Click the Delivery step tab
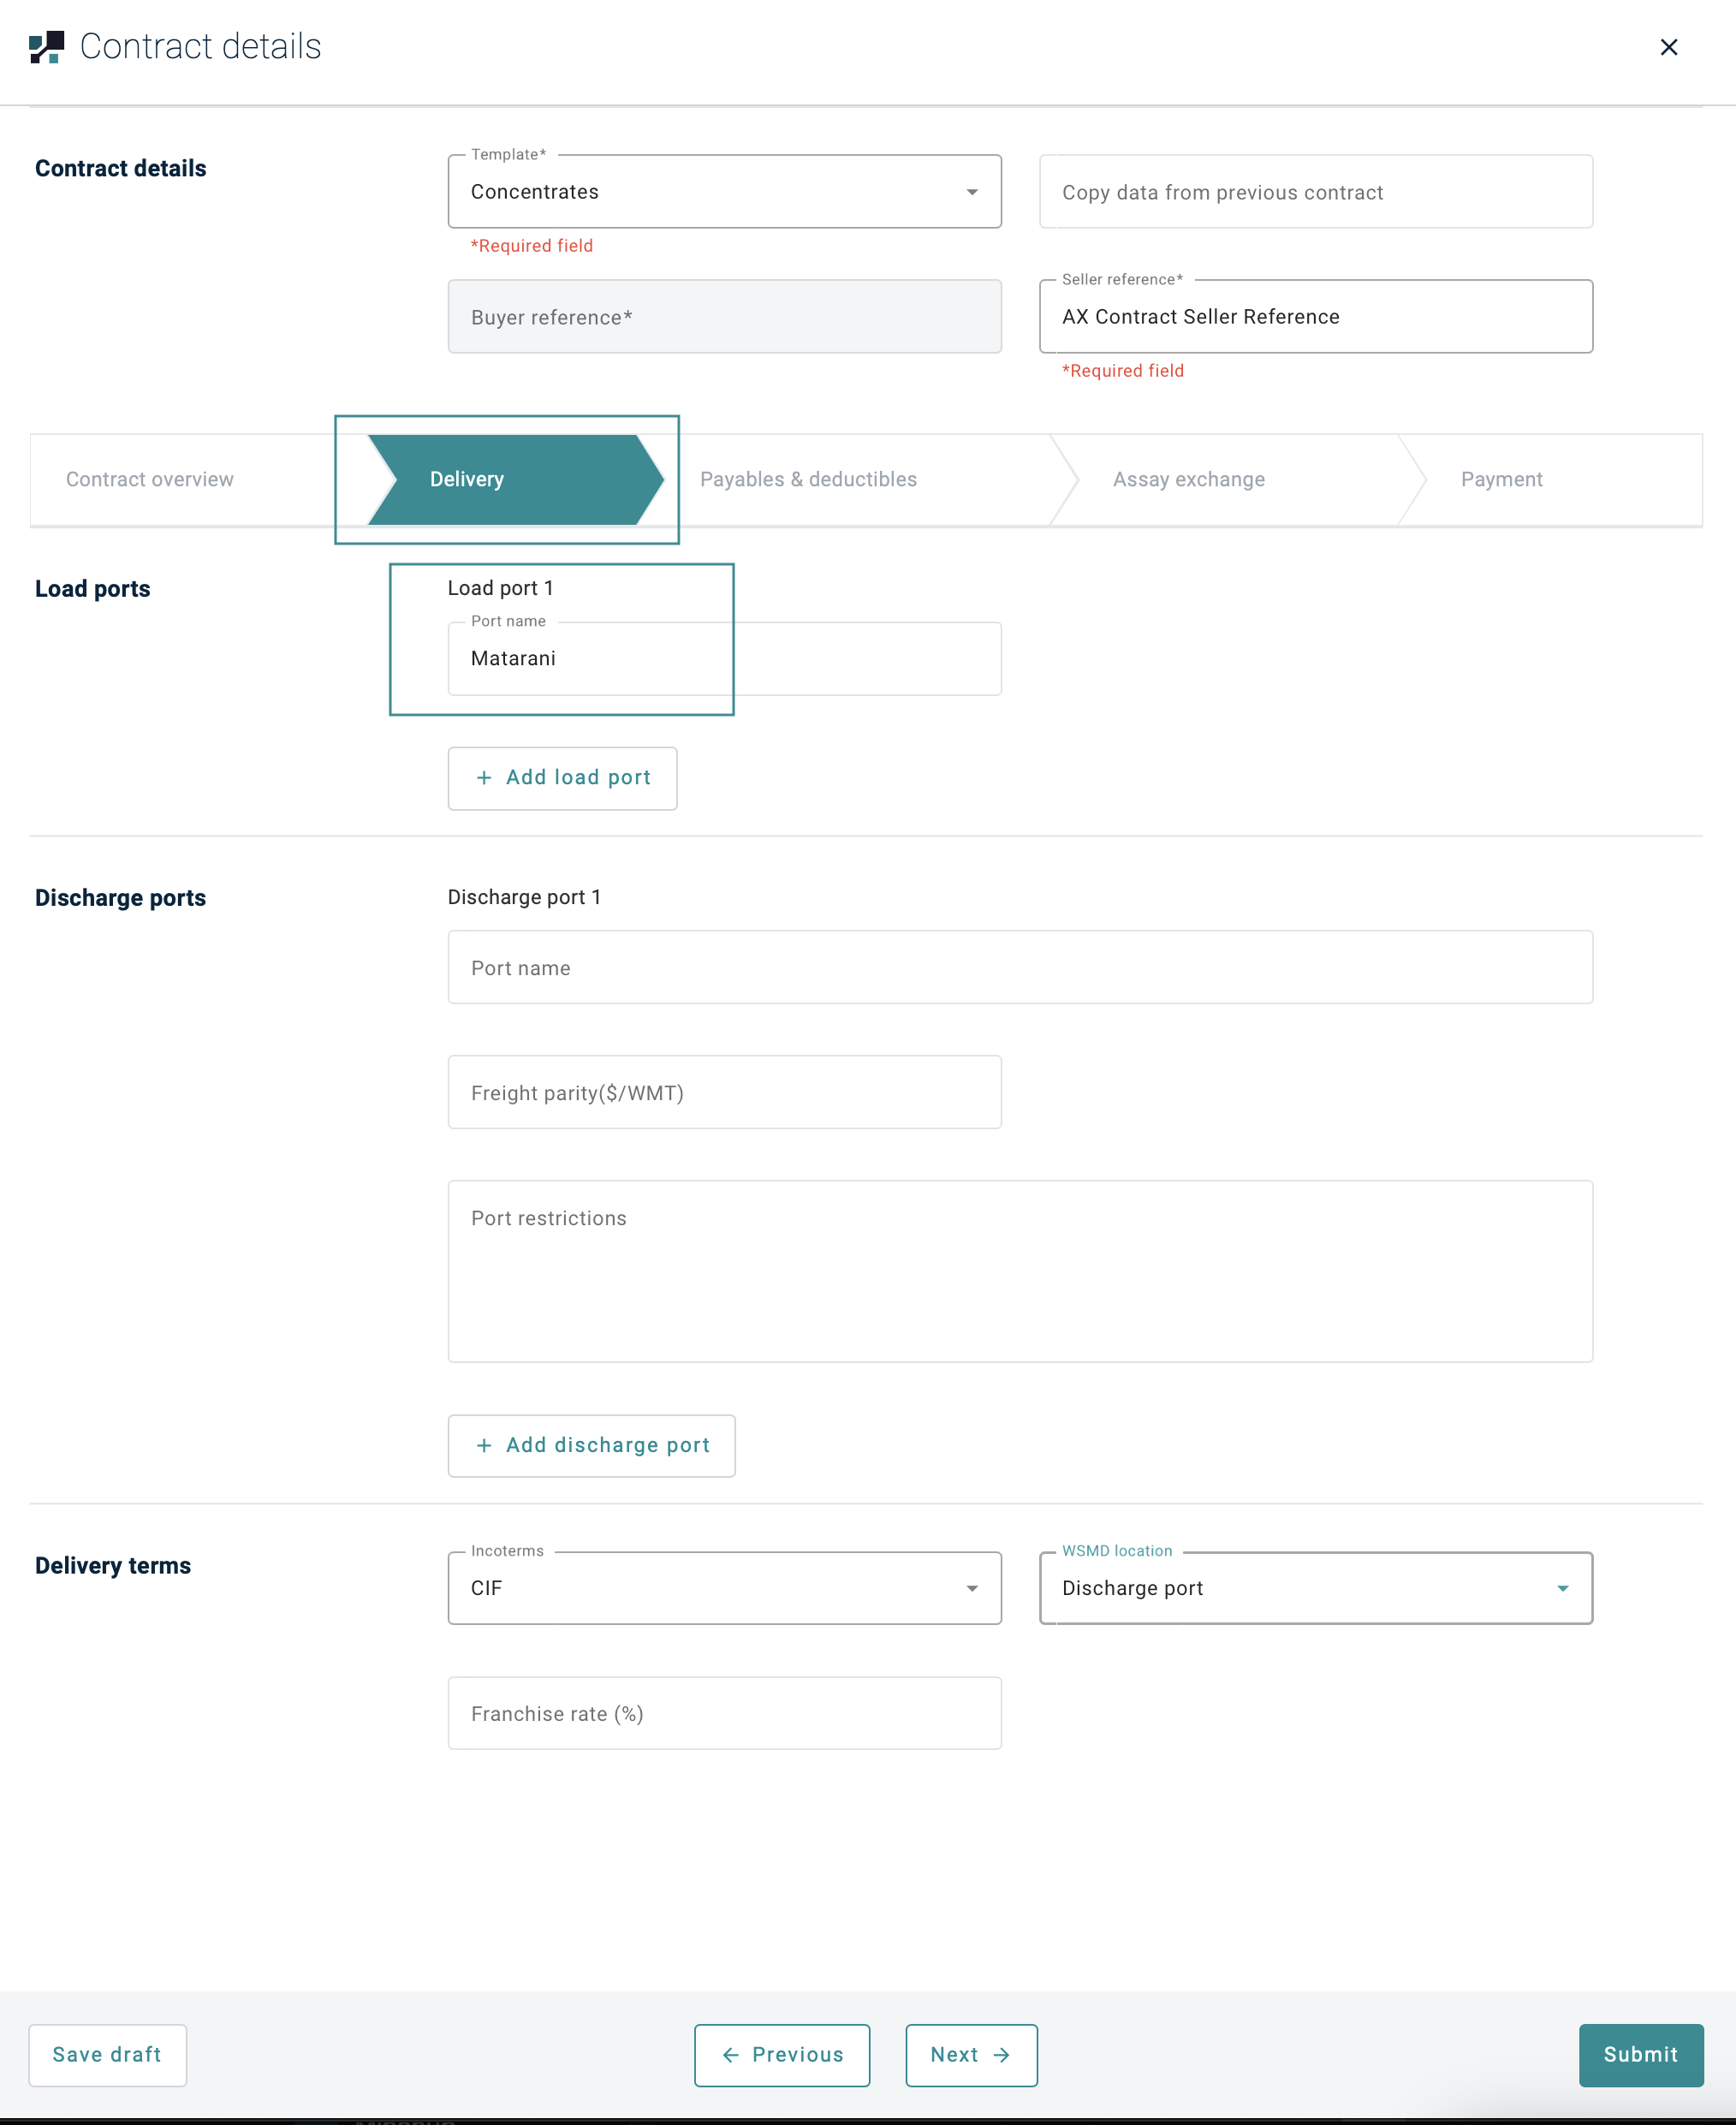 (x=468, y=480)
